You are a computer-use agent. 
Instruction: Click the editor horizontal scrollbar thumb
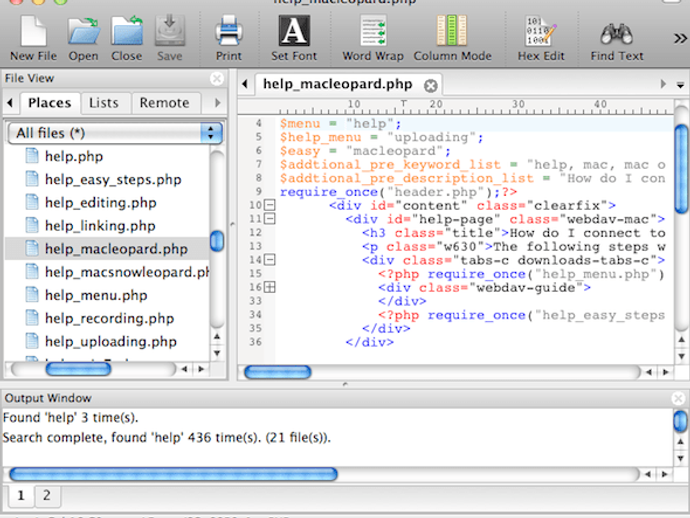click(278, 372)
